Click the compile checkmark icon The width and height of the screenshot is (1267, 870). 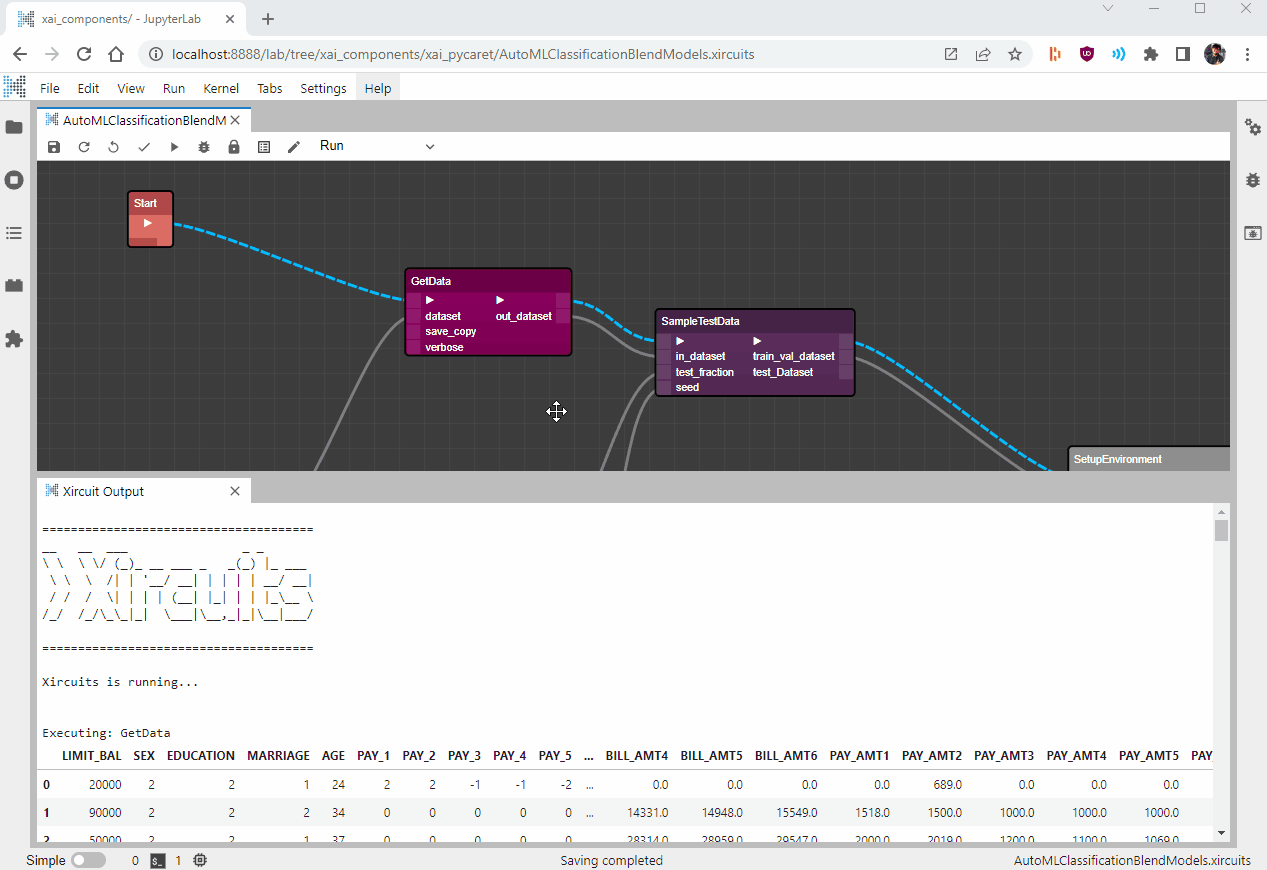pyautogui.click(x=144, y=147)
